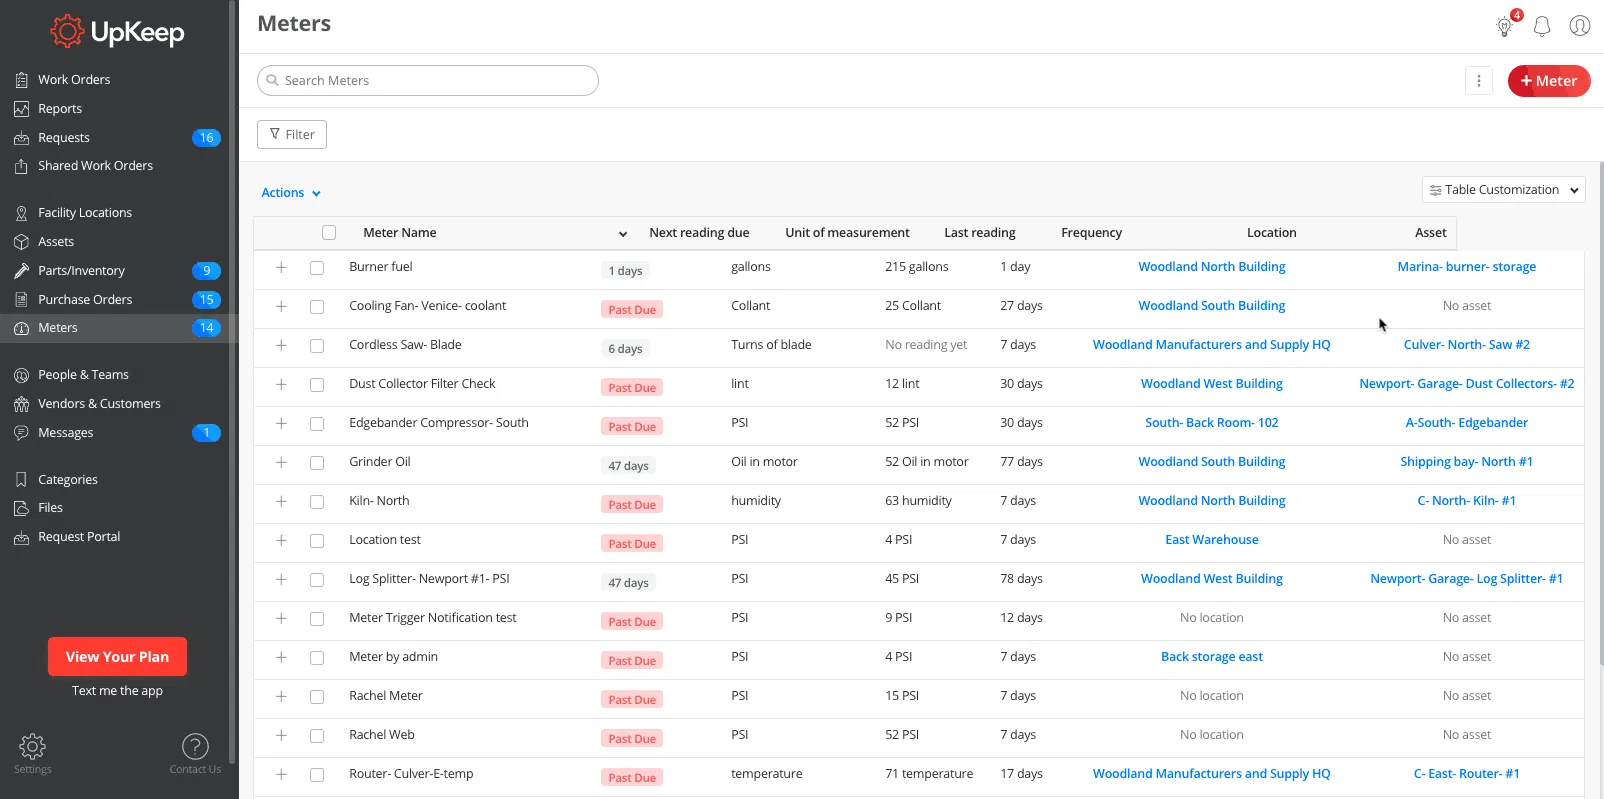Open the Woodland West Building link for Dust Collector

pyautogui.click(x=1211, y=384)
